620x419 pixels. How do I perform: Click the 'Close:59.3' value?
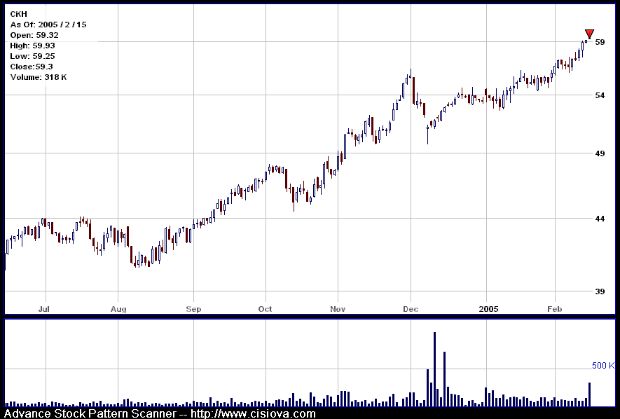point(32,66)
